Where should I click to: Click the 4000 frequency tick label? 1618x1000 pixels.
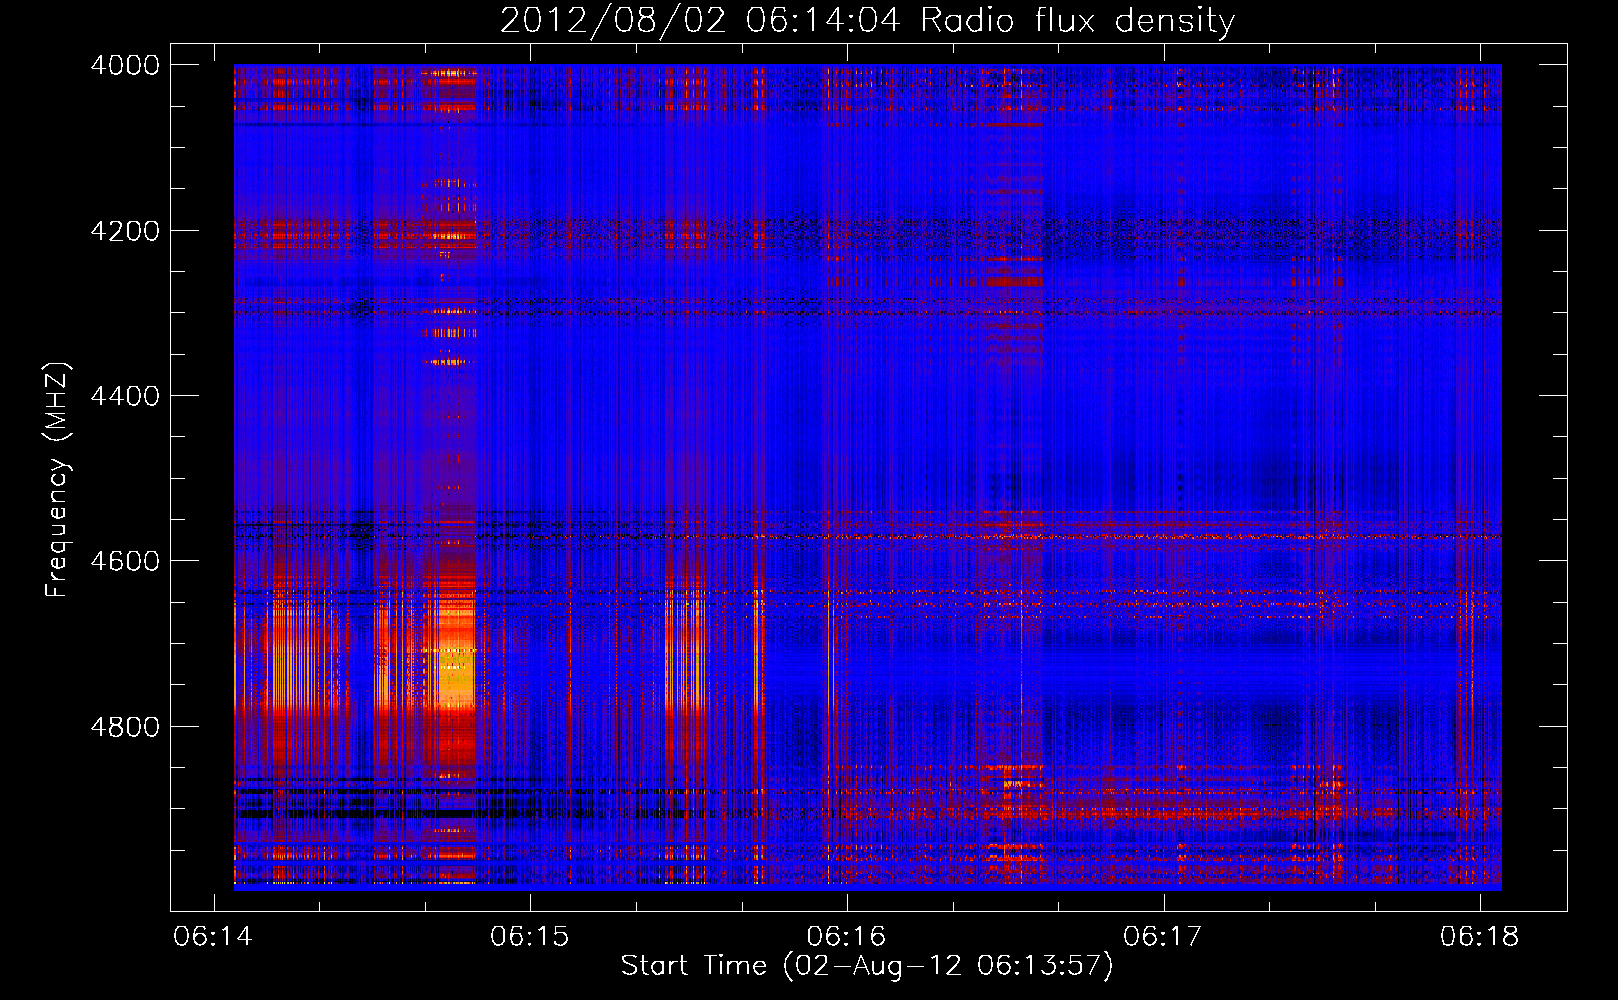pos(125,65)
